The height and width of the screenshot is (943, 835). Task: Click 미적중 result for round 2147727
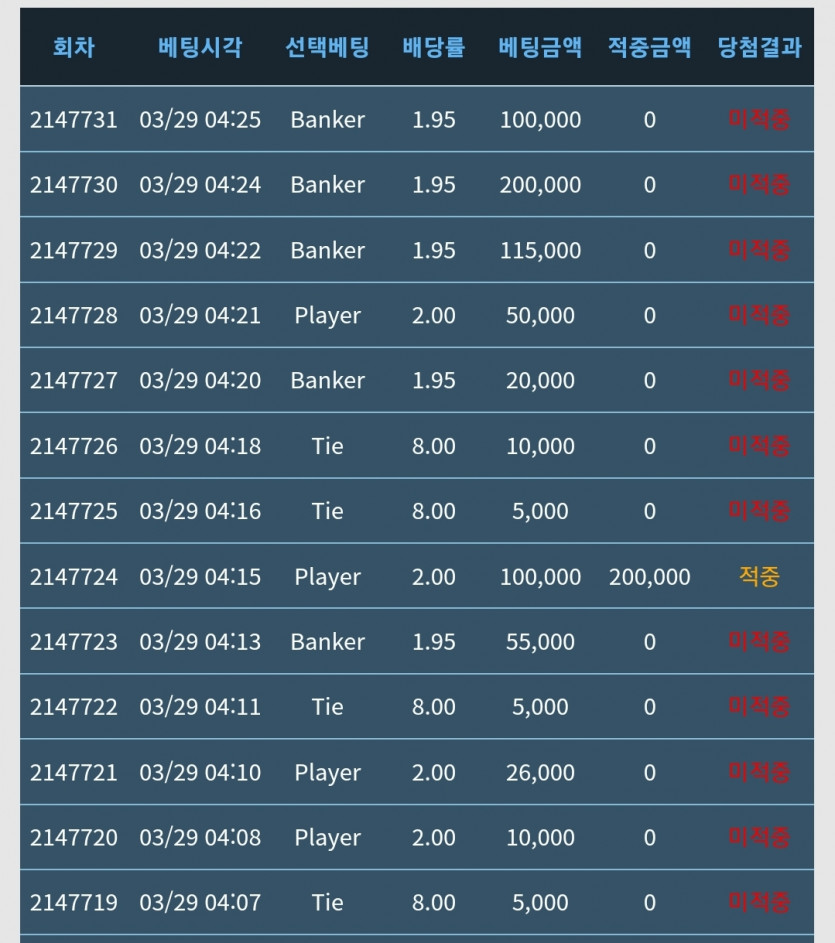[759, 380]
